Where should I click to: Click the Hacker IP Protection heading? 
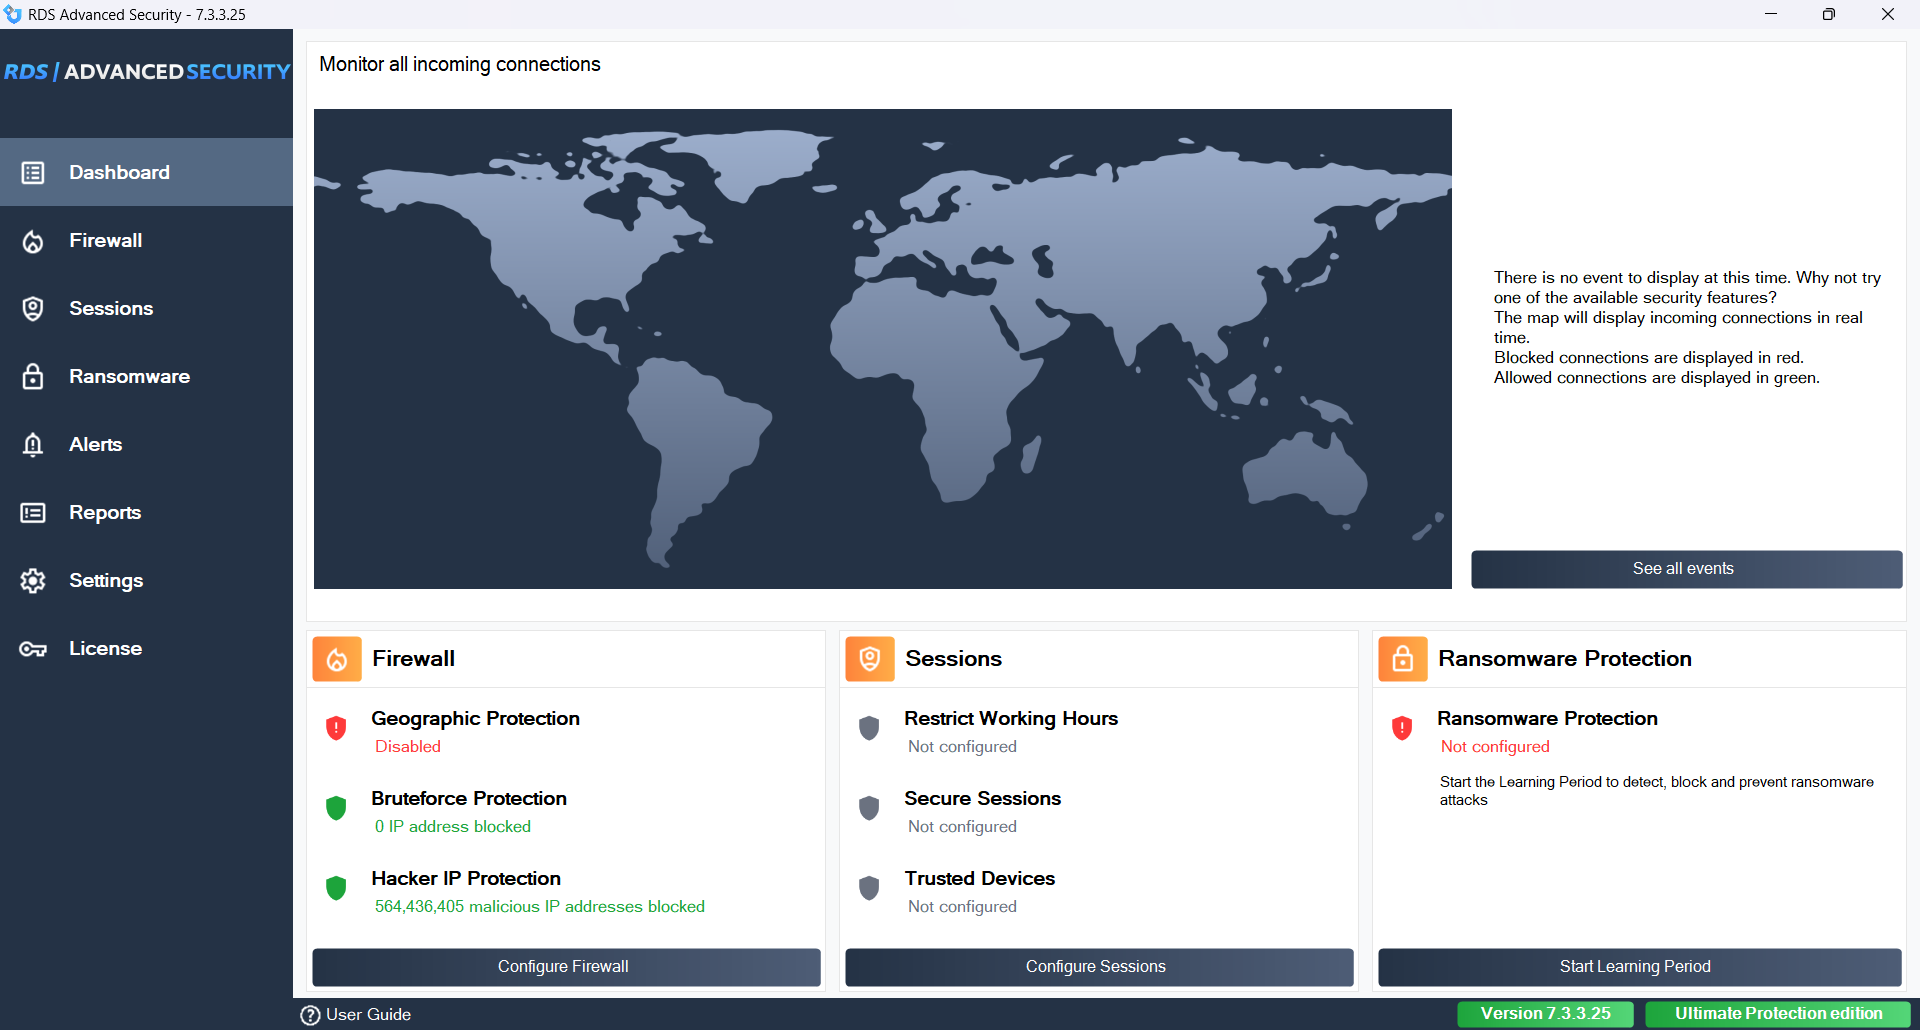click(466, 879)
